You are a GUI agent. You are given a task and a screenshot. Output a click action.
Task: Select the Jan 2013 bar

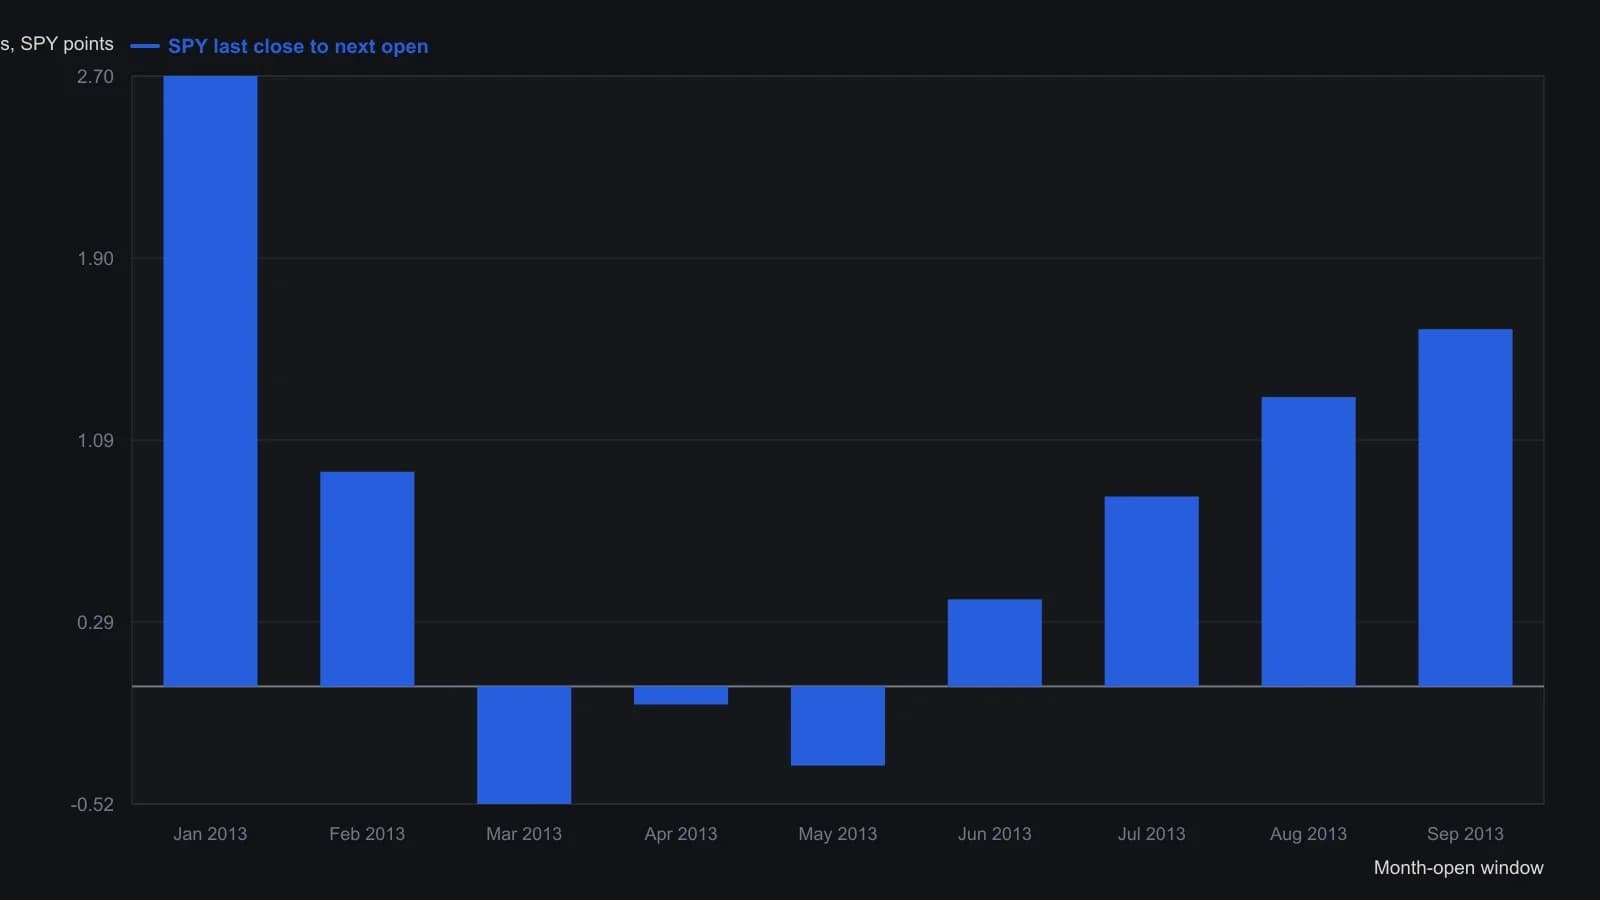coord(210,381)
